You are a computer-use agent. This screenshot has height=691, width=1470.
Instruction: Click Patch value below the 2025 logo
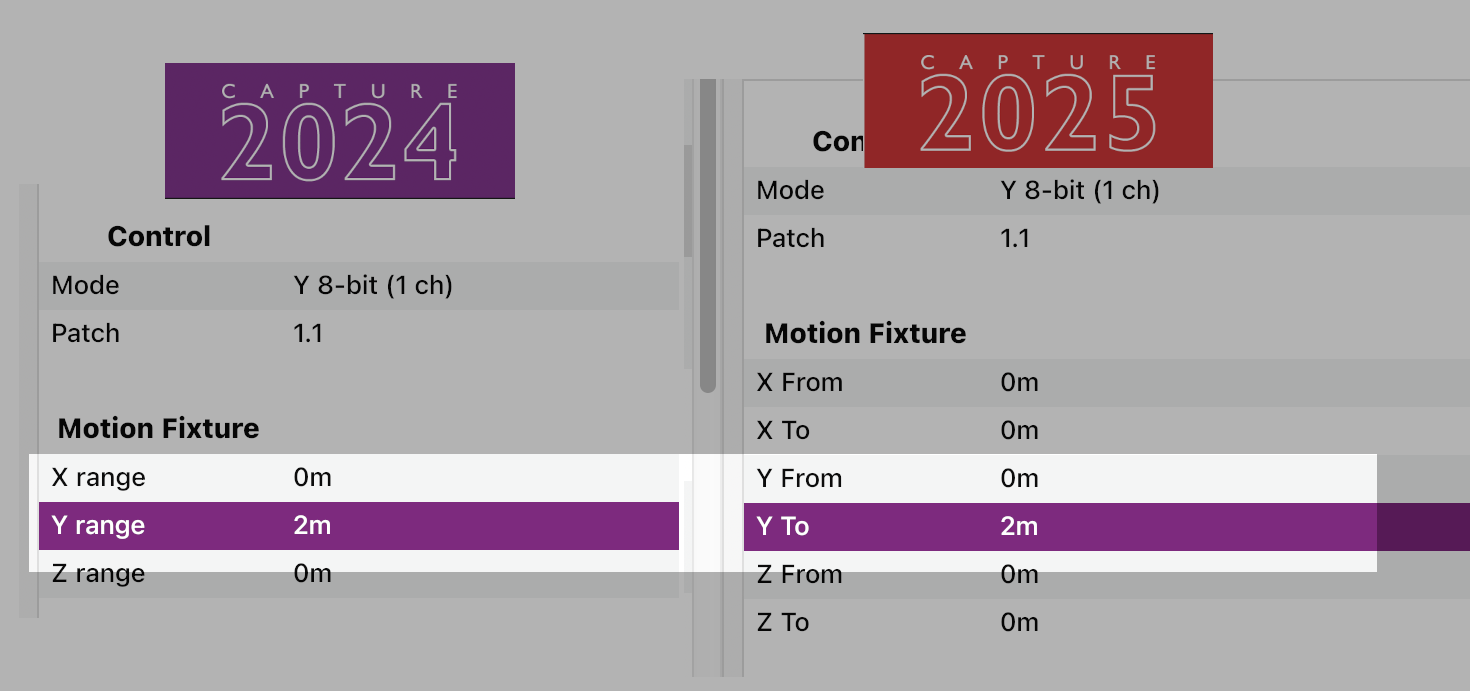[1015, 239]
